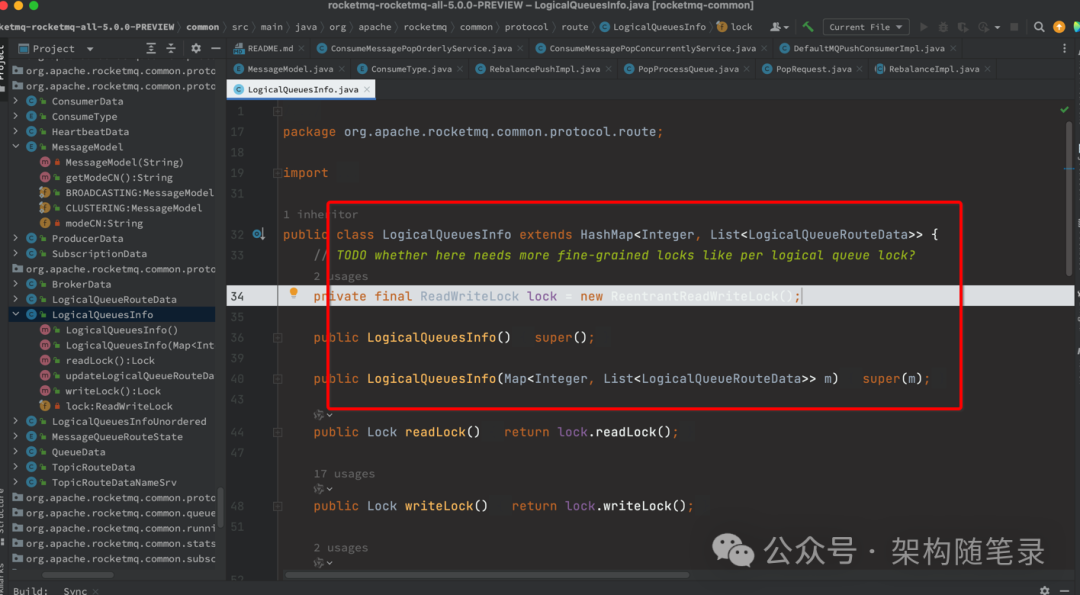Viewport: 1080px width, 595px height.
Task: Click Expand All icon in Project panel
Action: click(x=151, y=48)
